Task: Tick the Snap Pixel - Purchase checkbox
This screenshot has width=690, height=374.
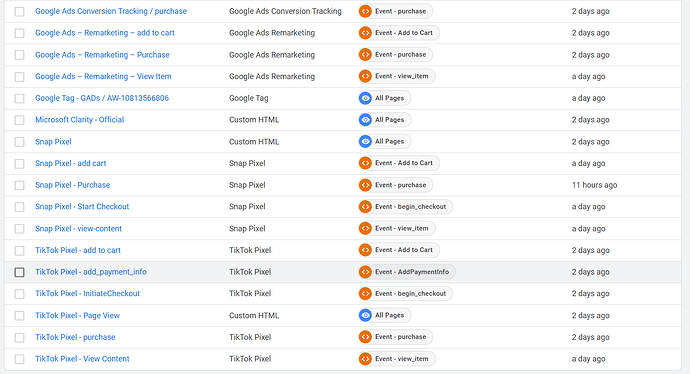Action: point(19,185)
